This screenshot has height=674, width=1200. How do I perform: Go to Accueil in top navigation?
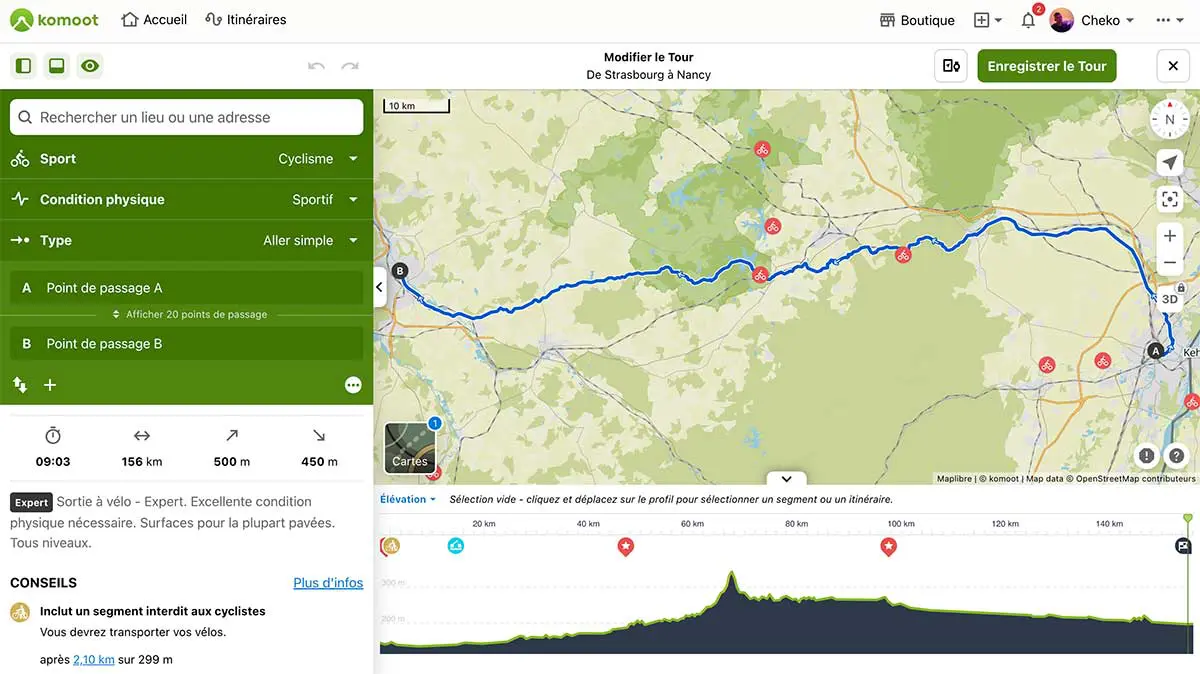154,20
